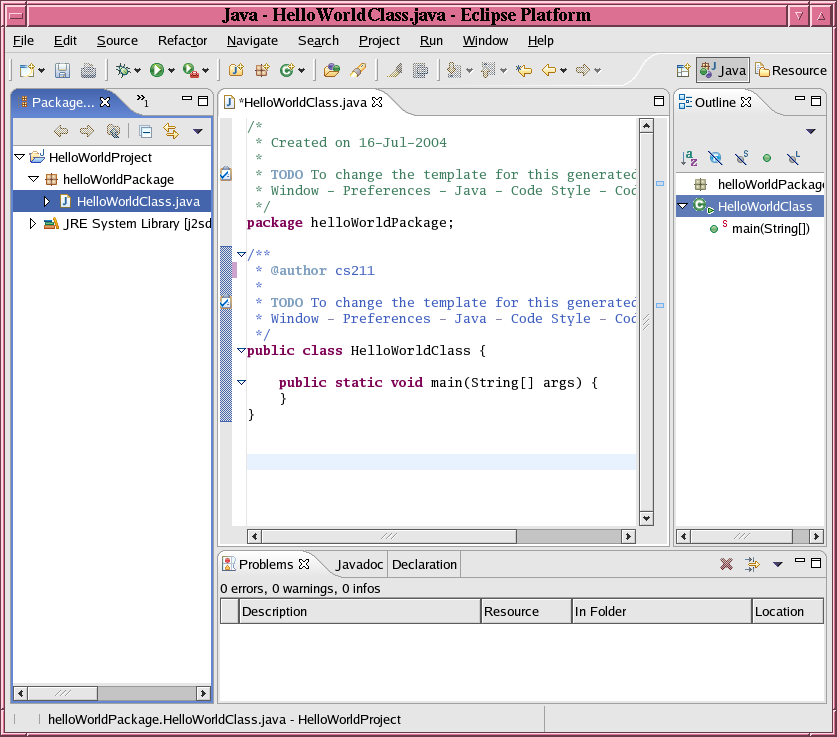Close the HelloWorldClass.java editor tab
Viewport: 837px width, 737px height.
coord(377,102)
